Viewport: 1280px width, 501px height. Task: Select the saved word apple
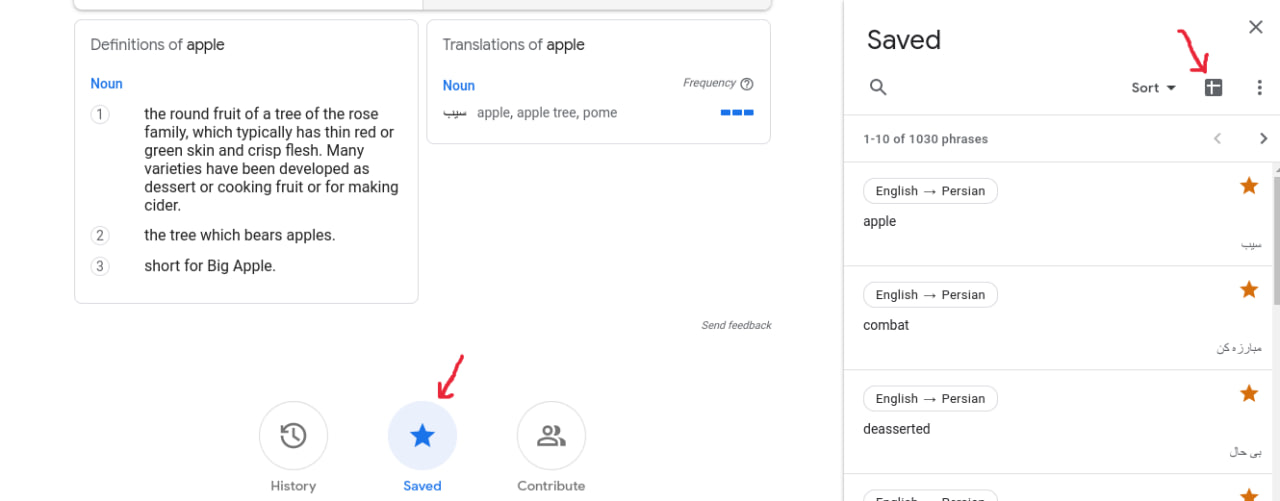880,222
